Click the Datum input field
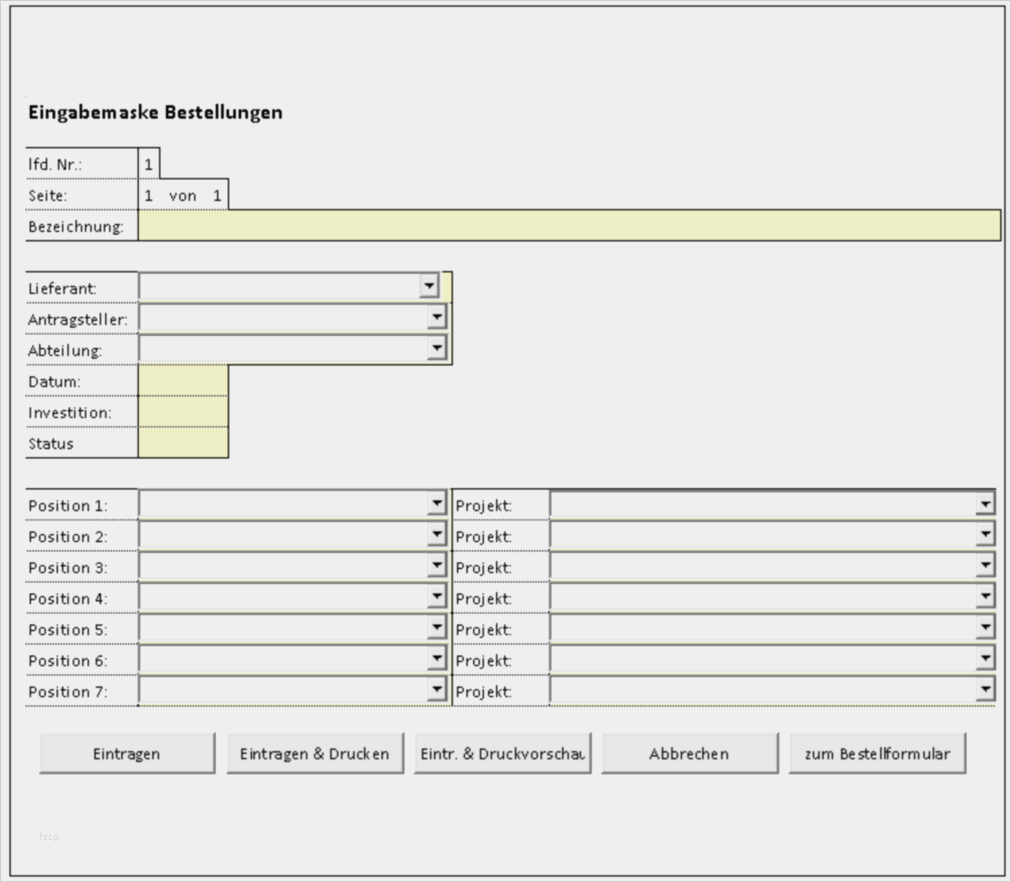This screenshot has height=882, width=1011. (x=183, y=380)
